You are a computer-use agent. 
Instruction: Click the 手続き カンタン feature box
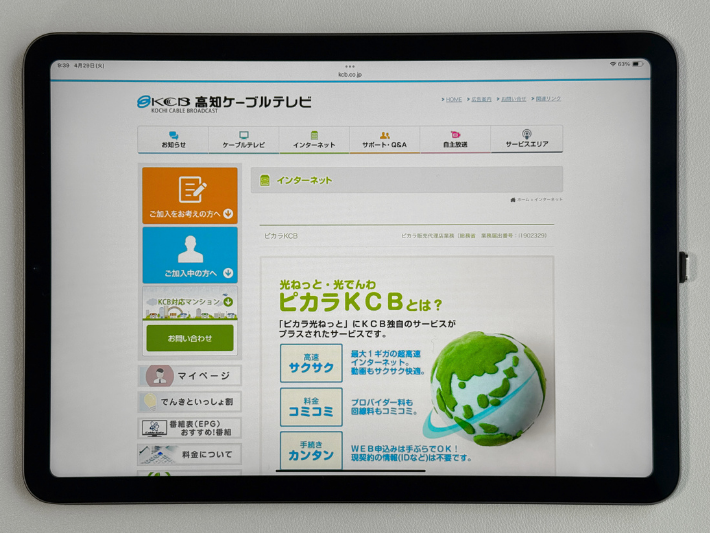coord(311,451)
